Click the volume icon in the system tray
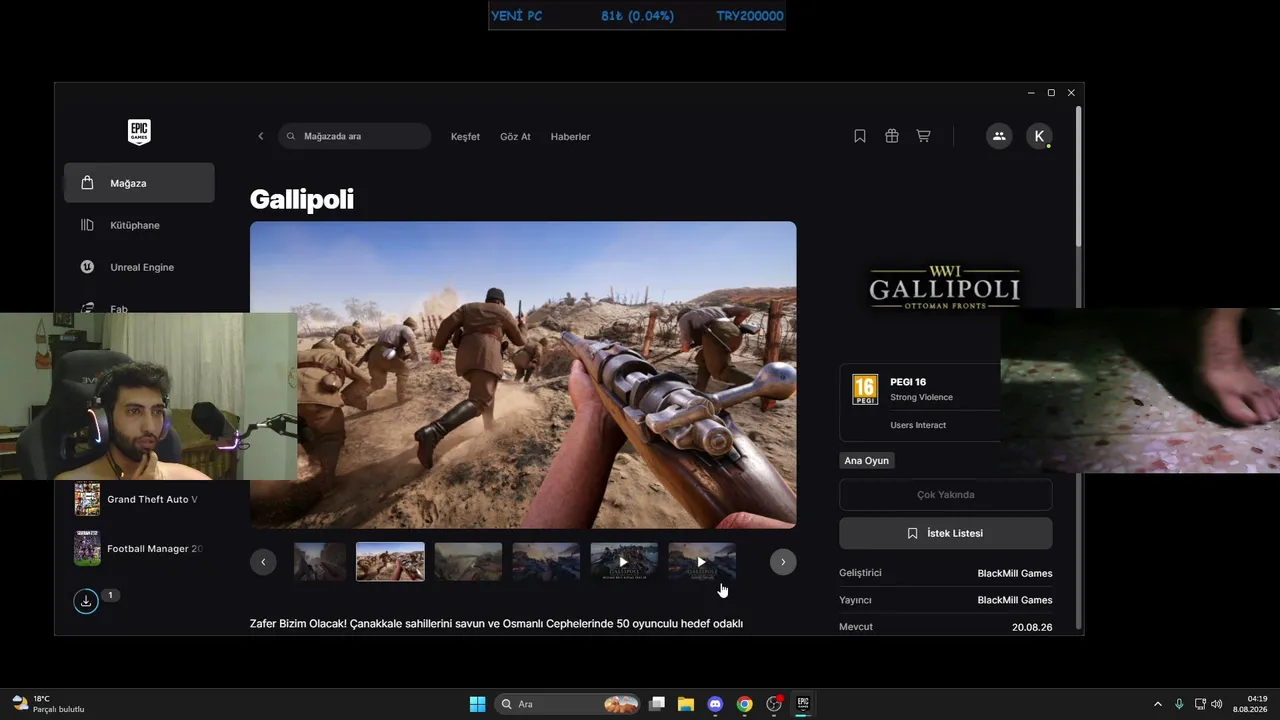 [x=1217, y=704]
